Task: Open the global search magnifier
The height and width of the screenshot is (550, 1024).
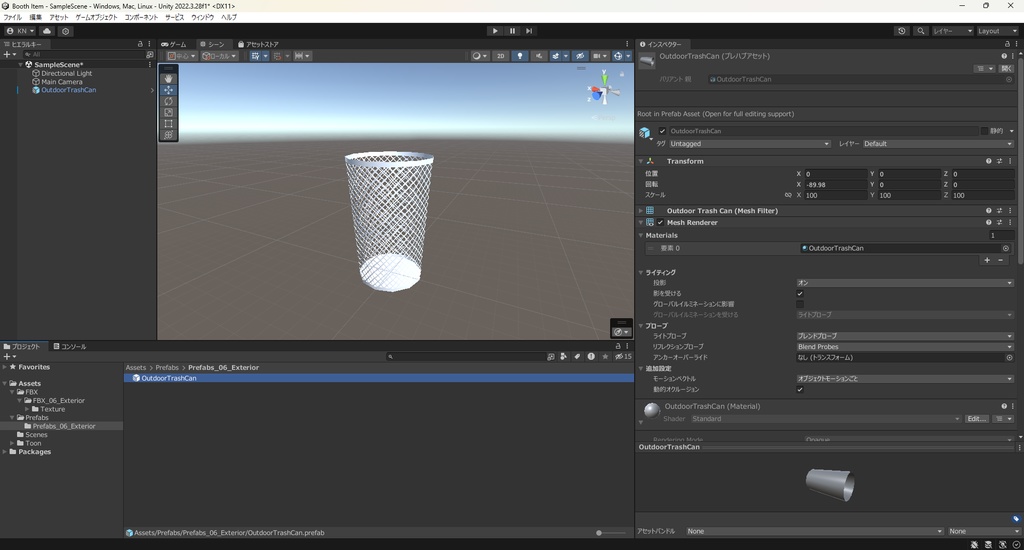Action: tap(920, 31)
